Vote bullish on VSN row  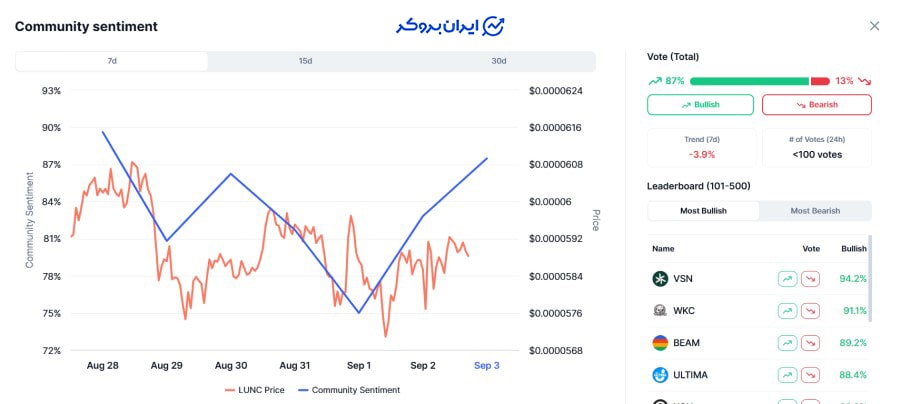click(787, 279)
